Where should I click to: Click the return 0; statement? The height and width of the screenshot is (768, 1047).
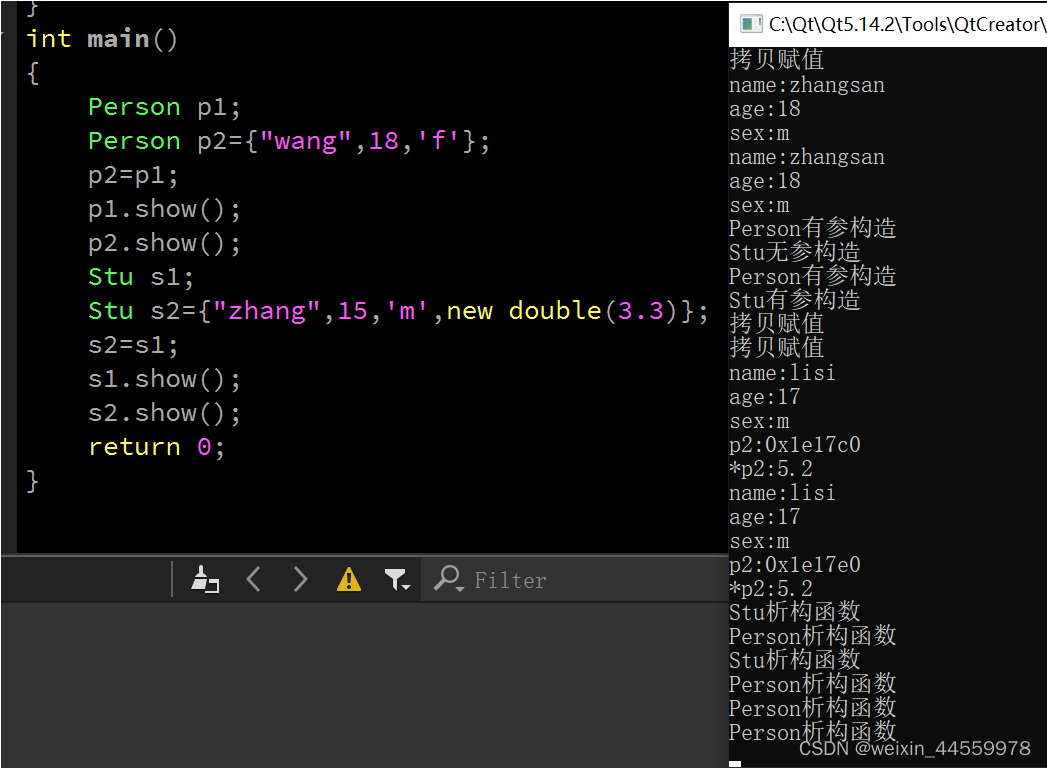coord(155,446)
